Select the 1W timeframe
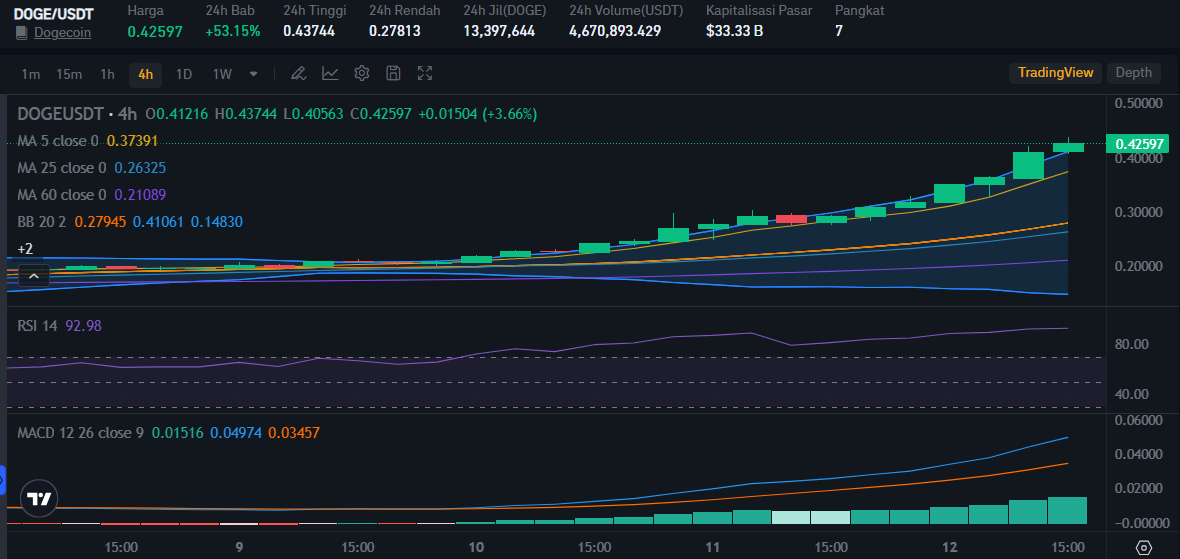This screenshot has height=559, width=1180. pos(222,74)
